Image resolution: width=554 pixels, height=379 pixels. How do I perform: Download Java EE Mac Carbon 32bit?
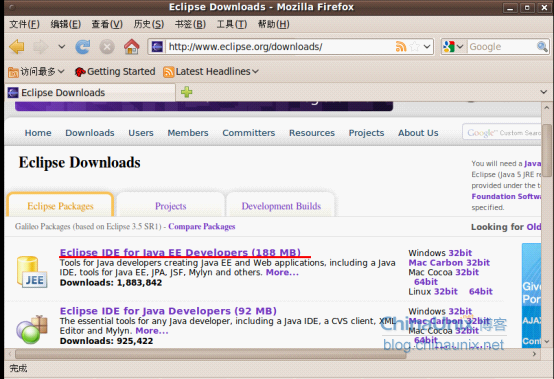(449, 262)
